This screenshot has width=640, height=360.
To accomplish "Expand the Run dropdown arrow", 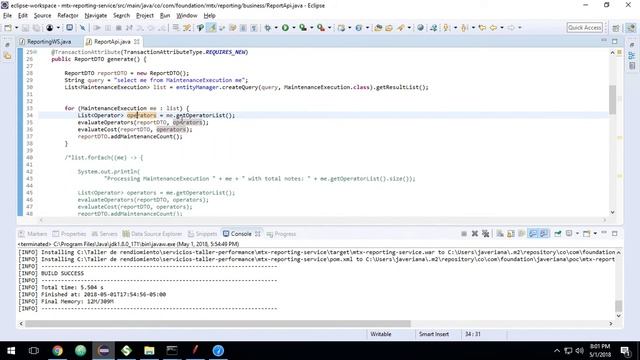I will pyautogui.click(x=294, y=28).
